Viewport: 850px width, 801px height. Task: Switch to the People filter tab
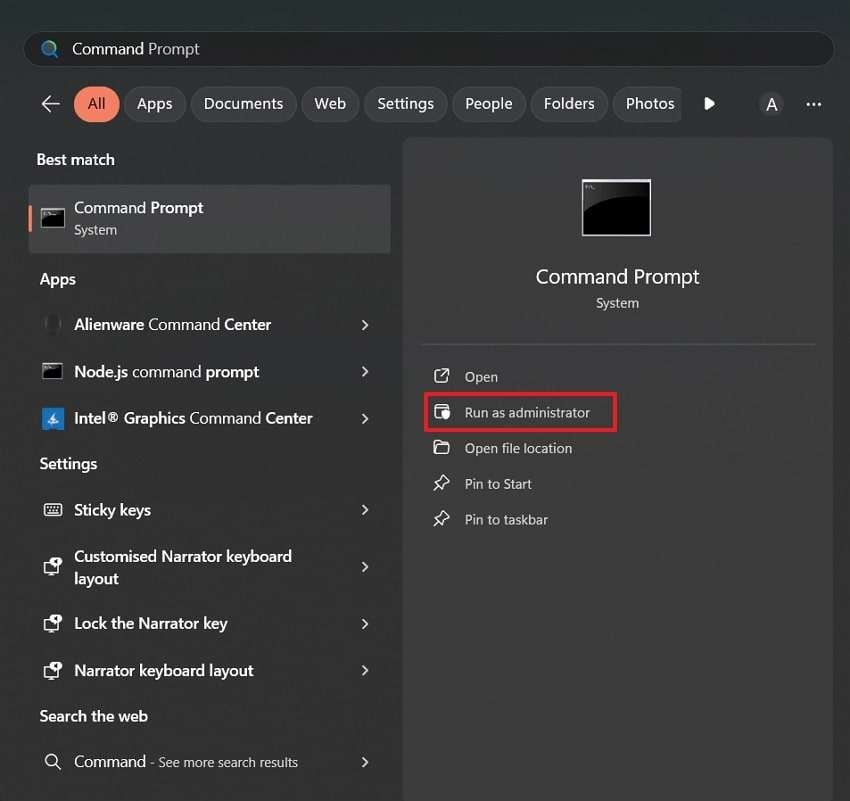pos(488,104)
